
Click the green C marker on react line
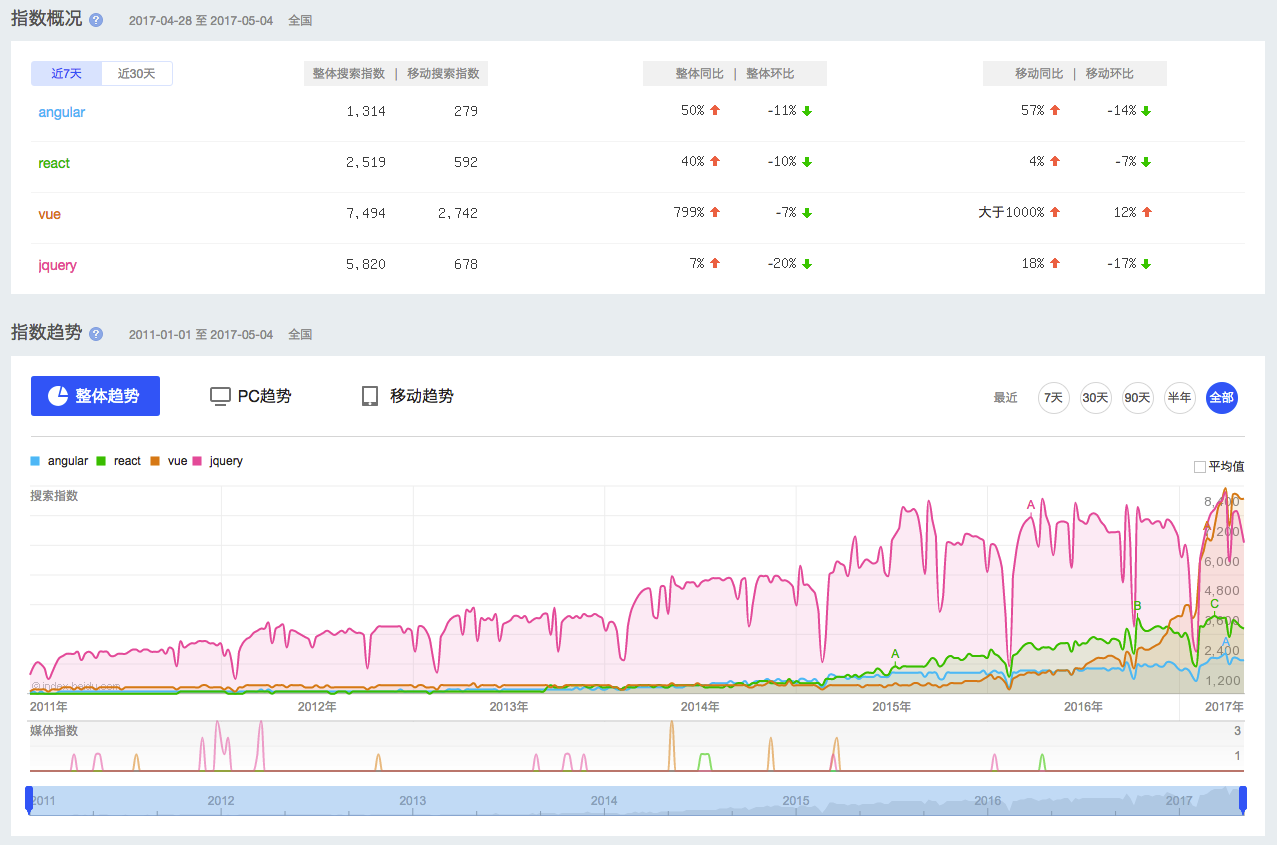coord(1214,603)
